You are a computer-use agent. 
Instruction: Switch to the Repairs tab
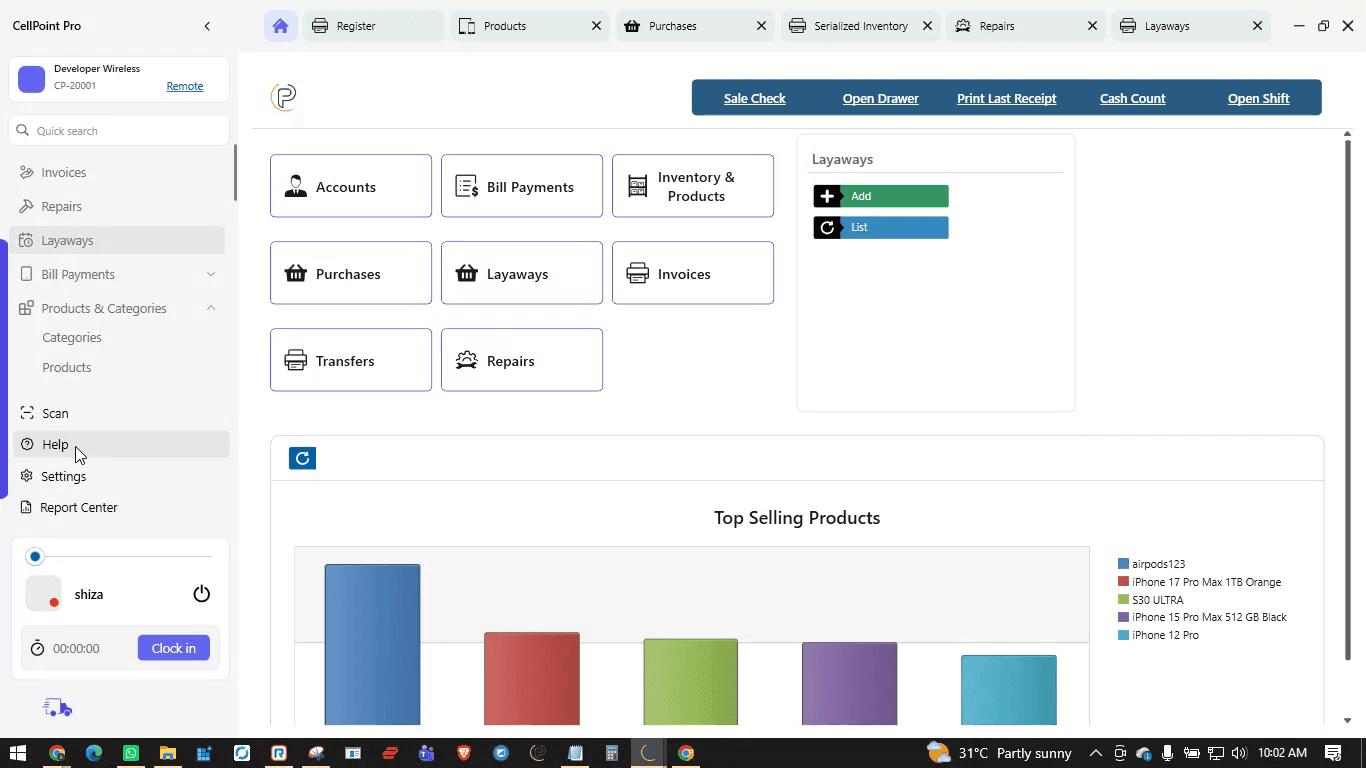pyautogui.click(x=1025, y=26)
